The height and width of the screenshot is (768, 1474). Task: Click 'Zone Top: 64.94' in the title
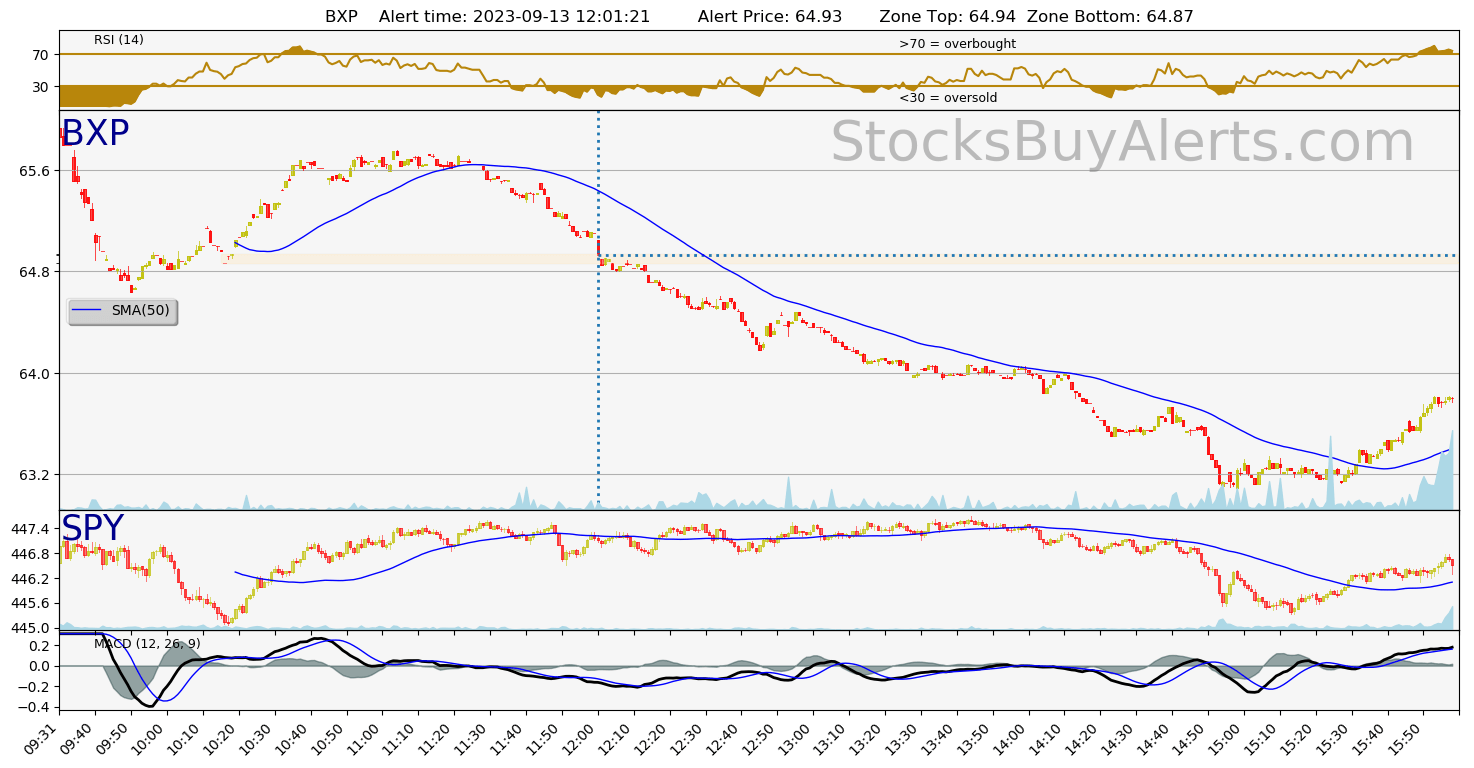coord(948,17)
